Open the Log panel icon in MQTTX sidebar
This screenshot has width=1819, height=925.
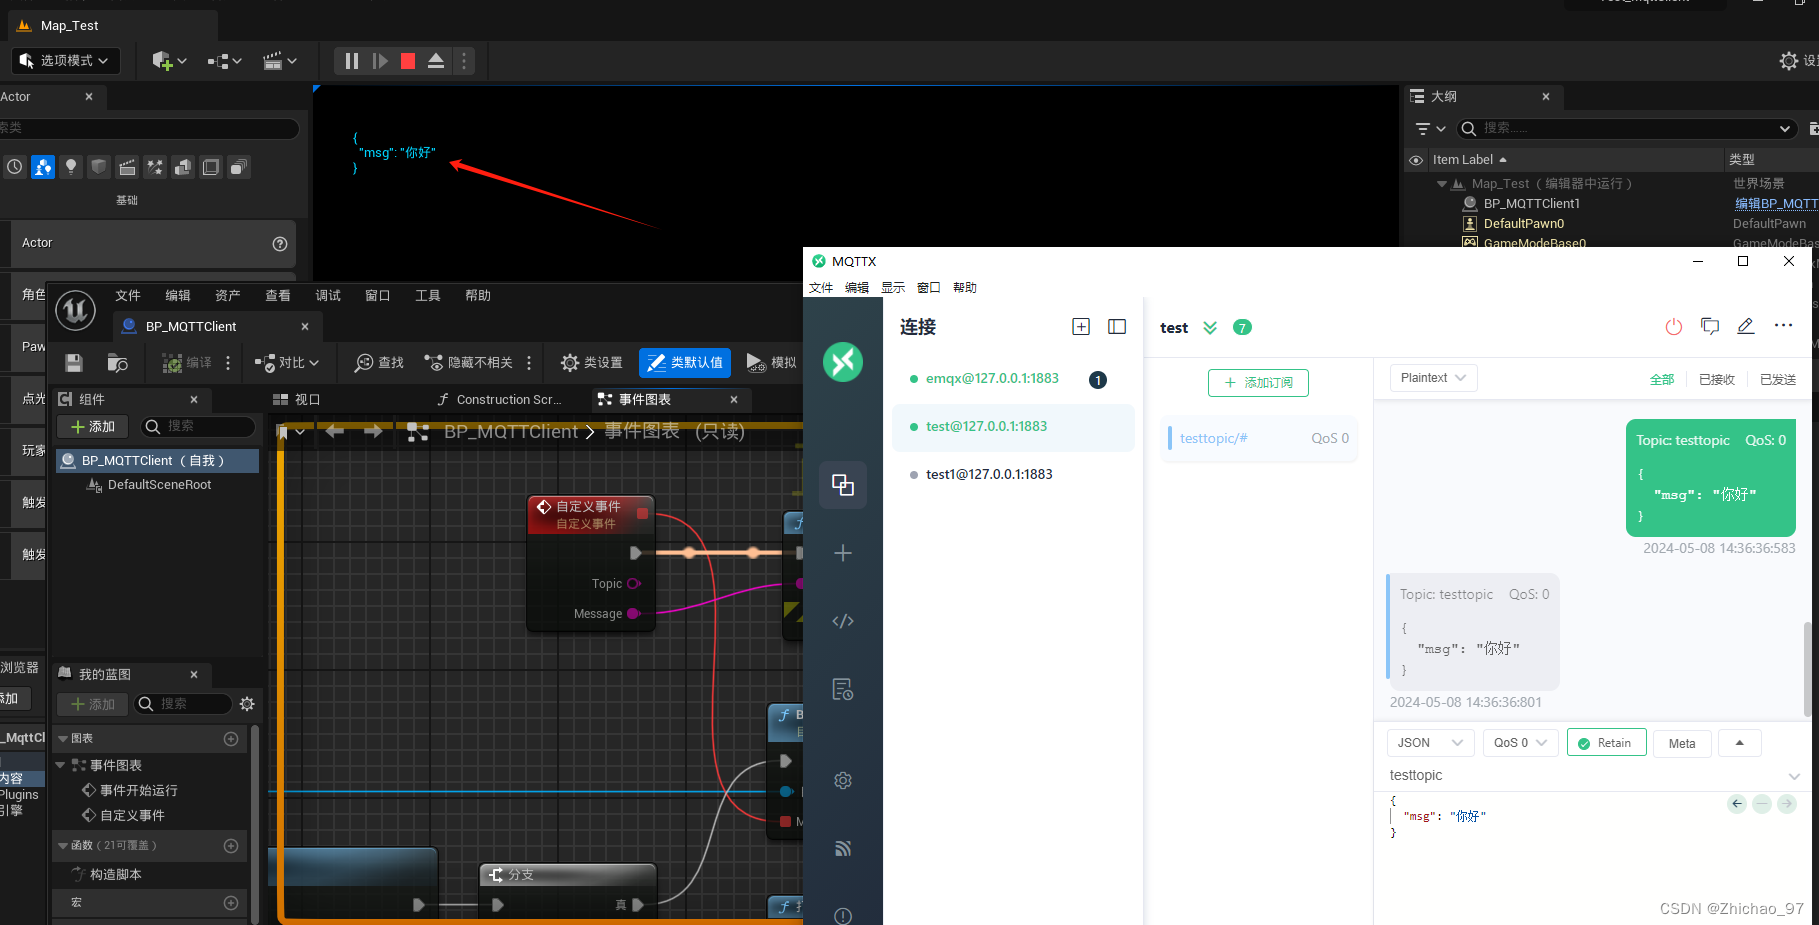pyautogui.click(x=843, y=688)
